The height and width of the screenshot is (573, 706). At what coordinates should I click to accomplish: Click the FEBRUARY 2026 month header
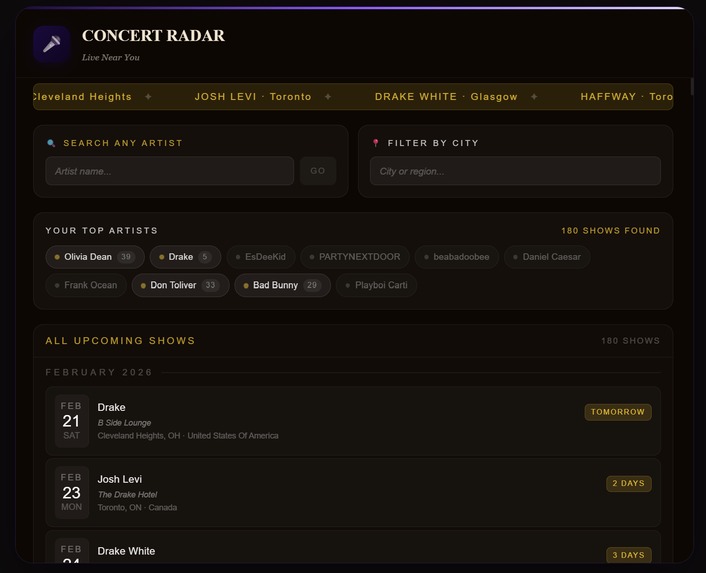(99, 372)
